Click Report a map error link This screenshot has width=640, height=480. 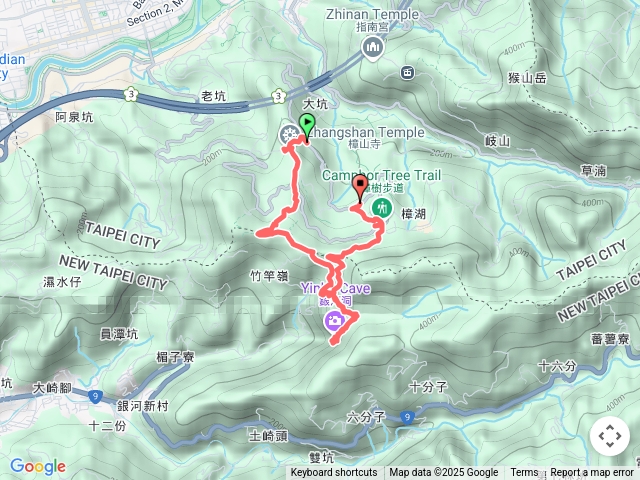pos(591,473)
